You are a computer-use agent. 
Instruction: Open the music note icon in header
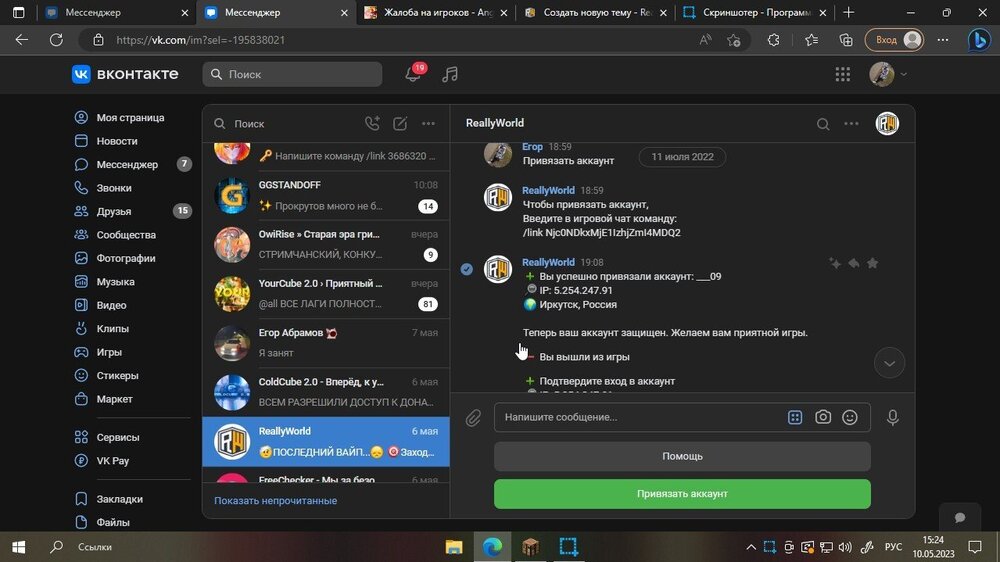pos(450,74)
